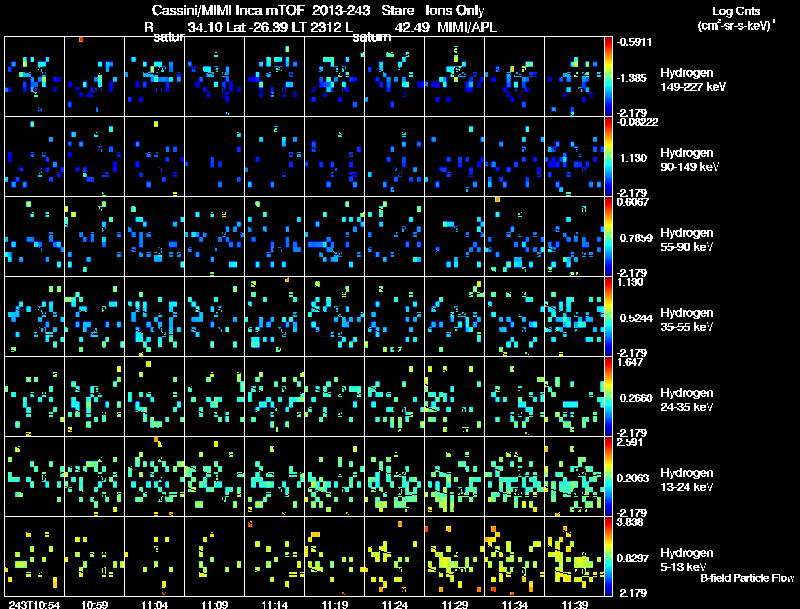Click the color bar beside Hydrogen 5-13 keV
Screen dimensions: 800x609
point(608,556)
